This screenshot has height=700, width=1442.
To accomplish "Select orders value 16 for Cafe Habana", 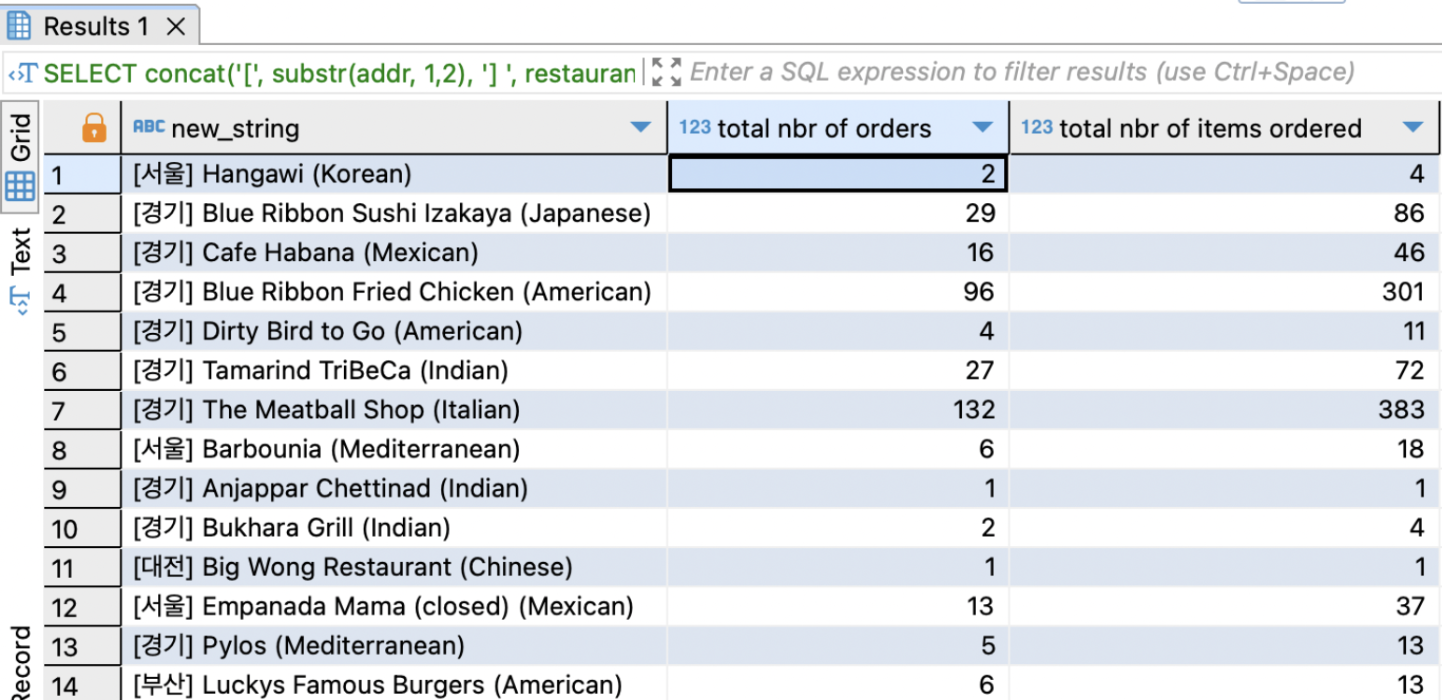I will click(838, 253).
